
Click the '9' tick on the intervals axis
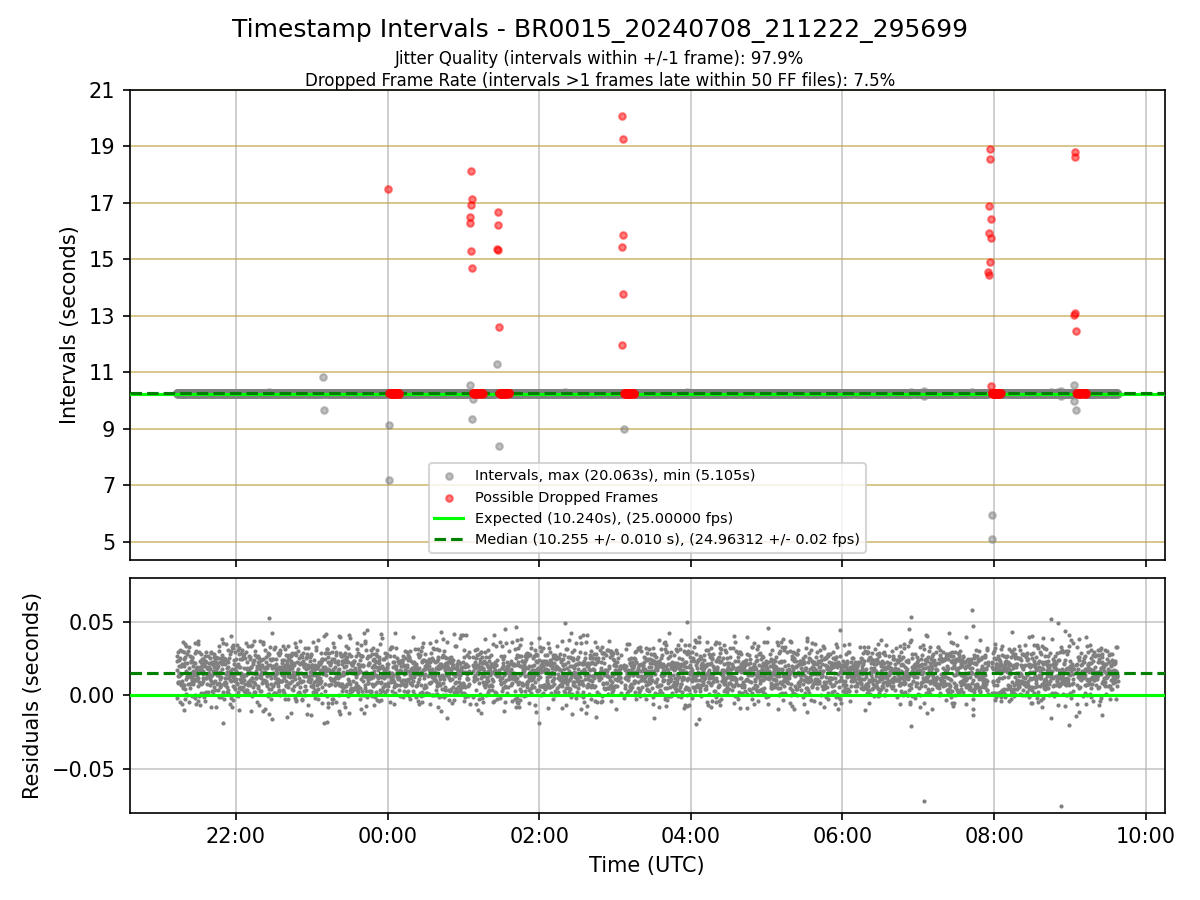coord(110,430)
